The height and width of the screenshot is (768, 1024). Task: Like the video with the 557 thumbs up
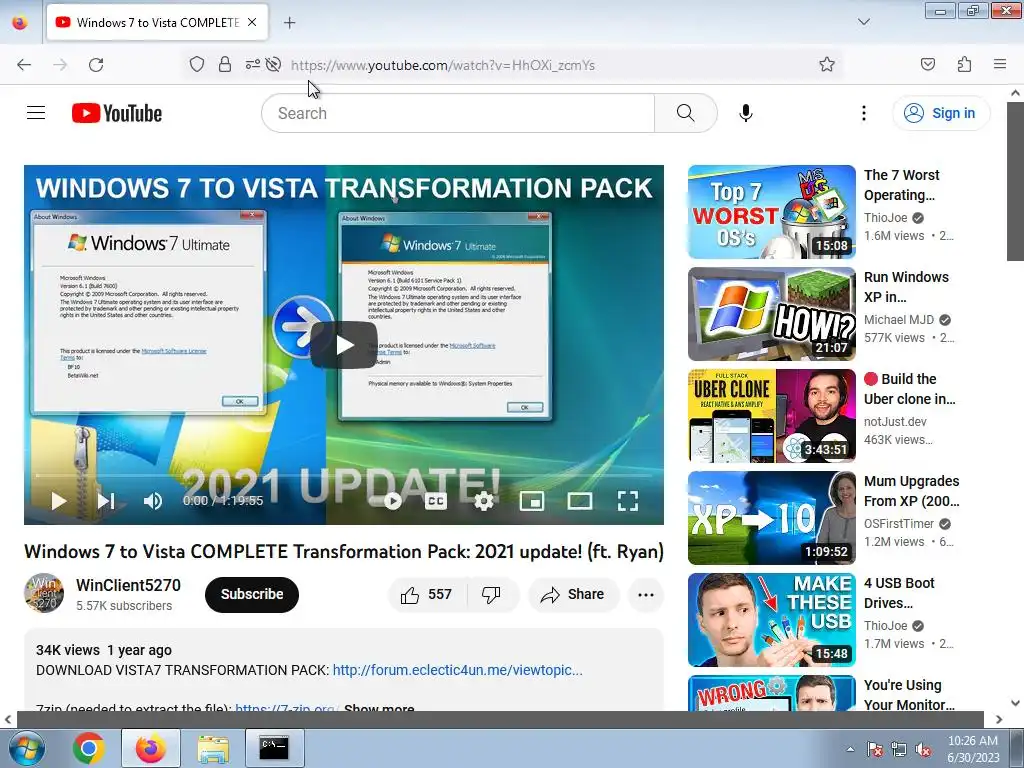coord(427,594)
